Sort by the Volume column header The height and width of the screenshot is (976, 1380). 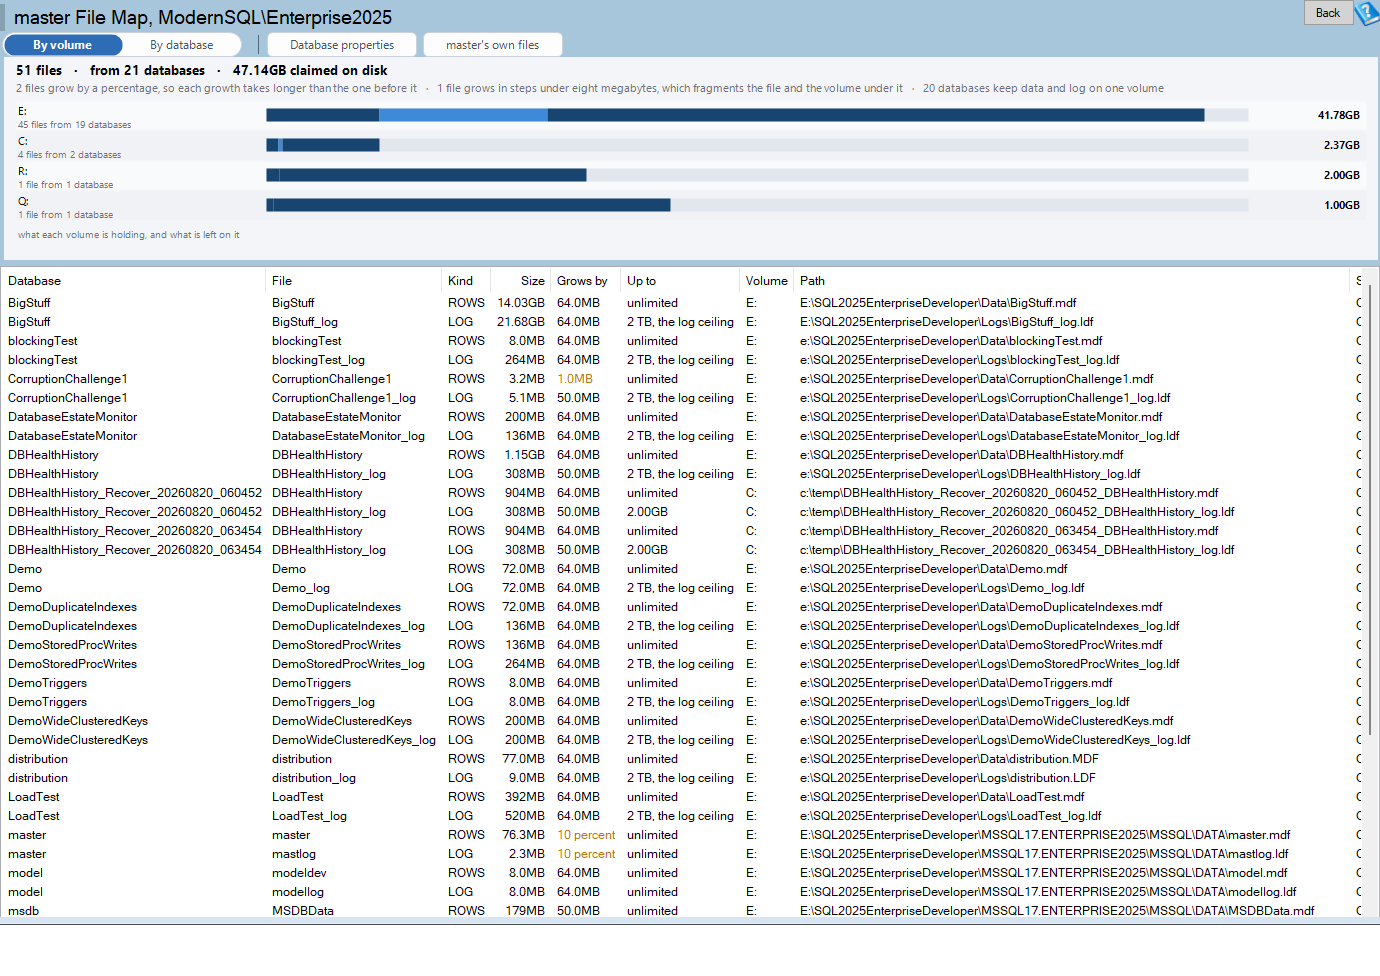pos(766,281)
